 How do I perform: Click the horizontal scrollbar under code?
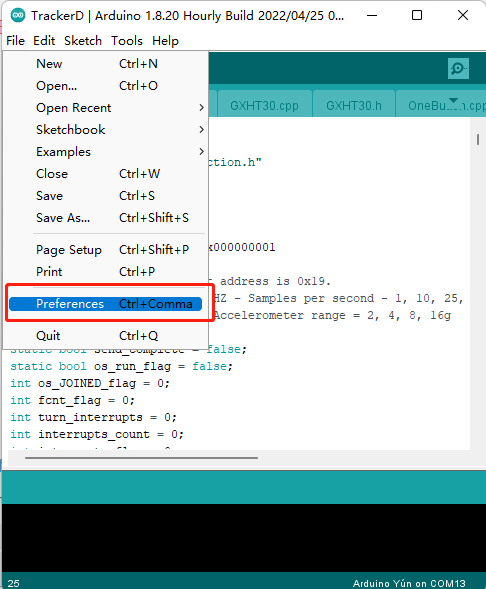(x=141, y=458)
